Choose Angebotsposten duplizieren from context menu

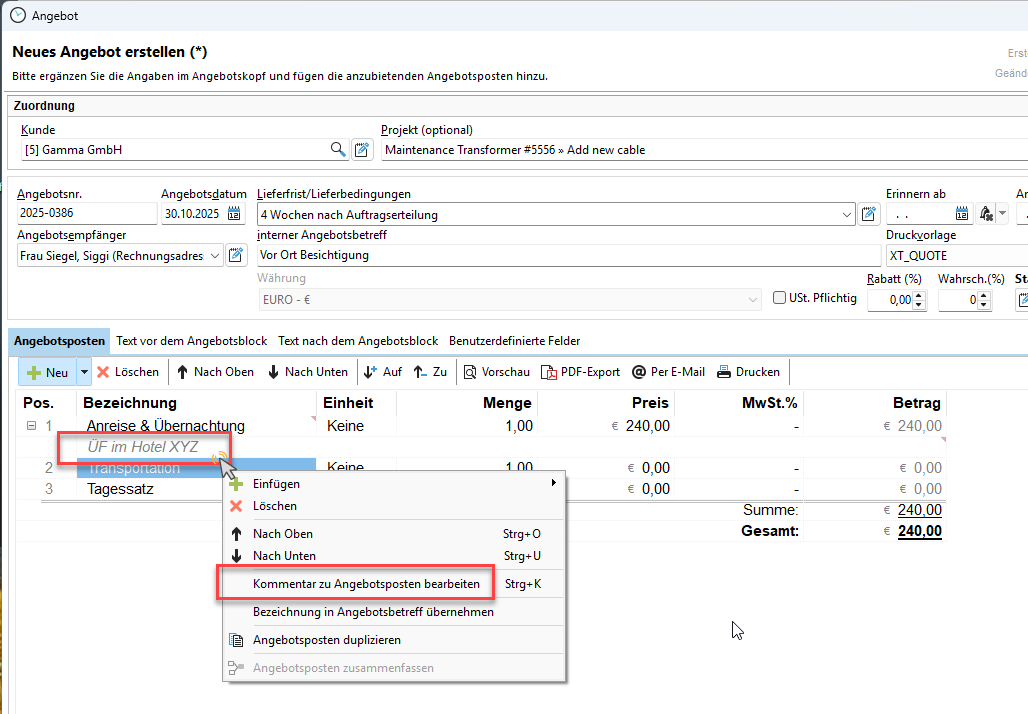pos(326,640)
